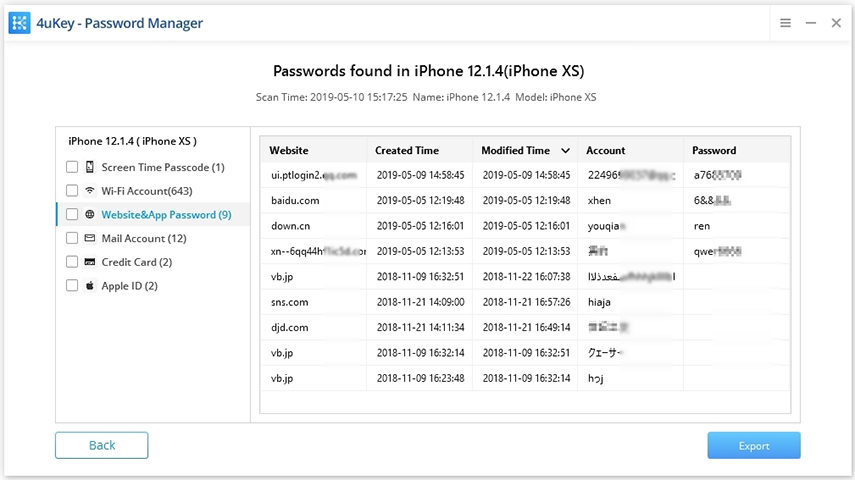Click the Back button

101,445
